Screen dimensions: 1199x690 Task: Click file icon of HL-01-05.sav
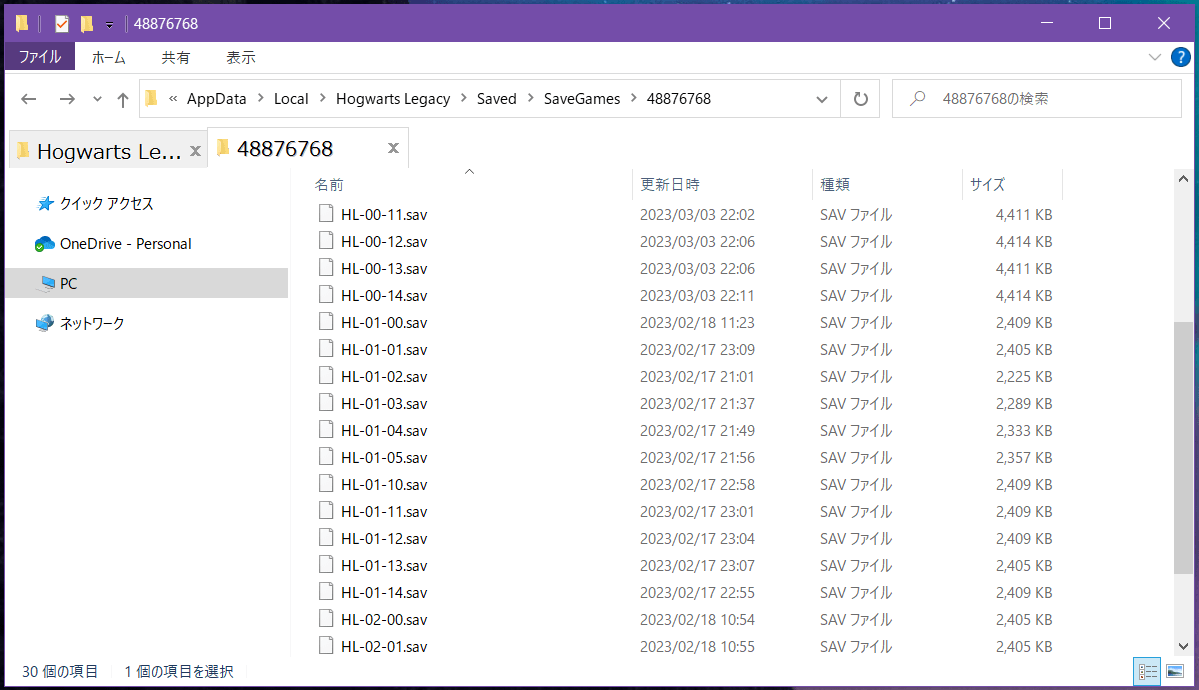pos(326,457)
